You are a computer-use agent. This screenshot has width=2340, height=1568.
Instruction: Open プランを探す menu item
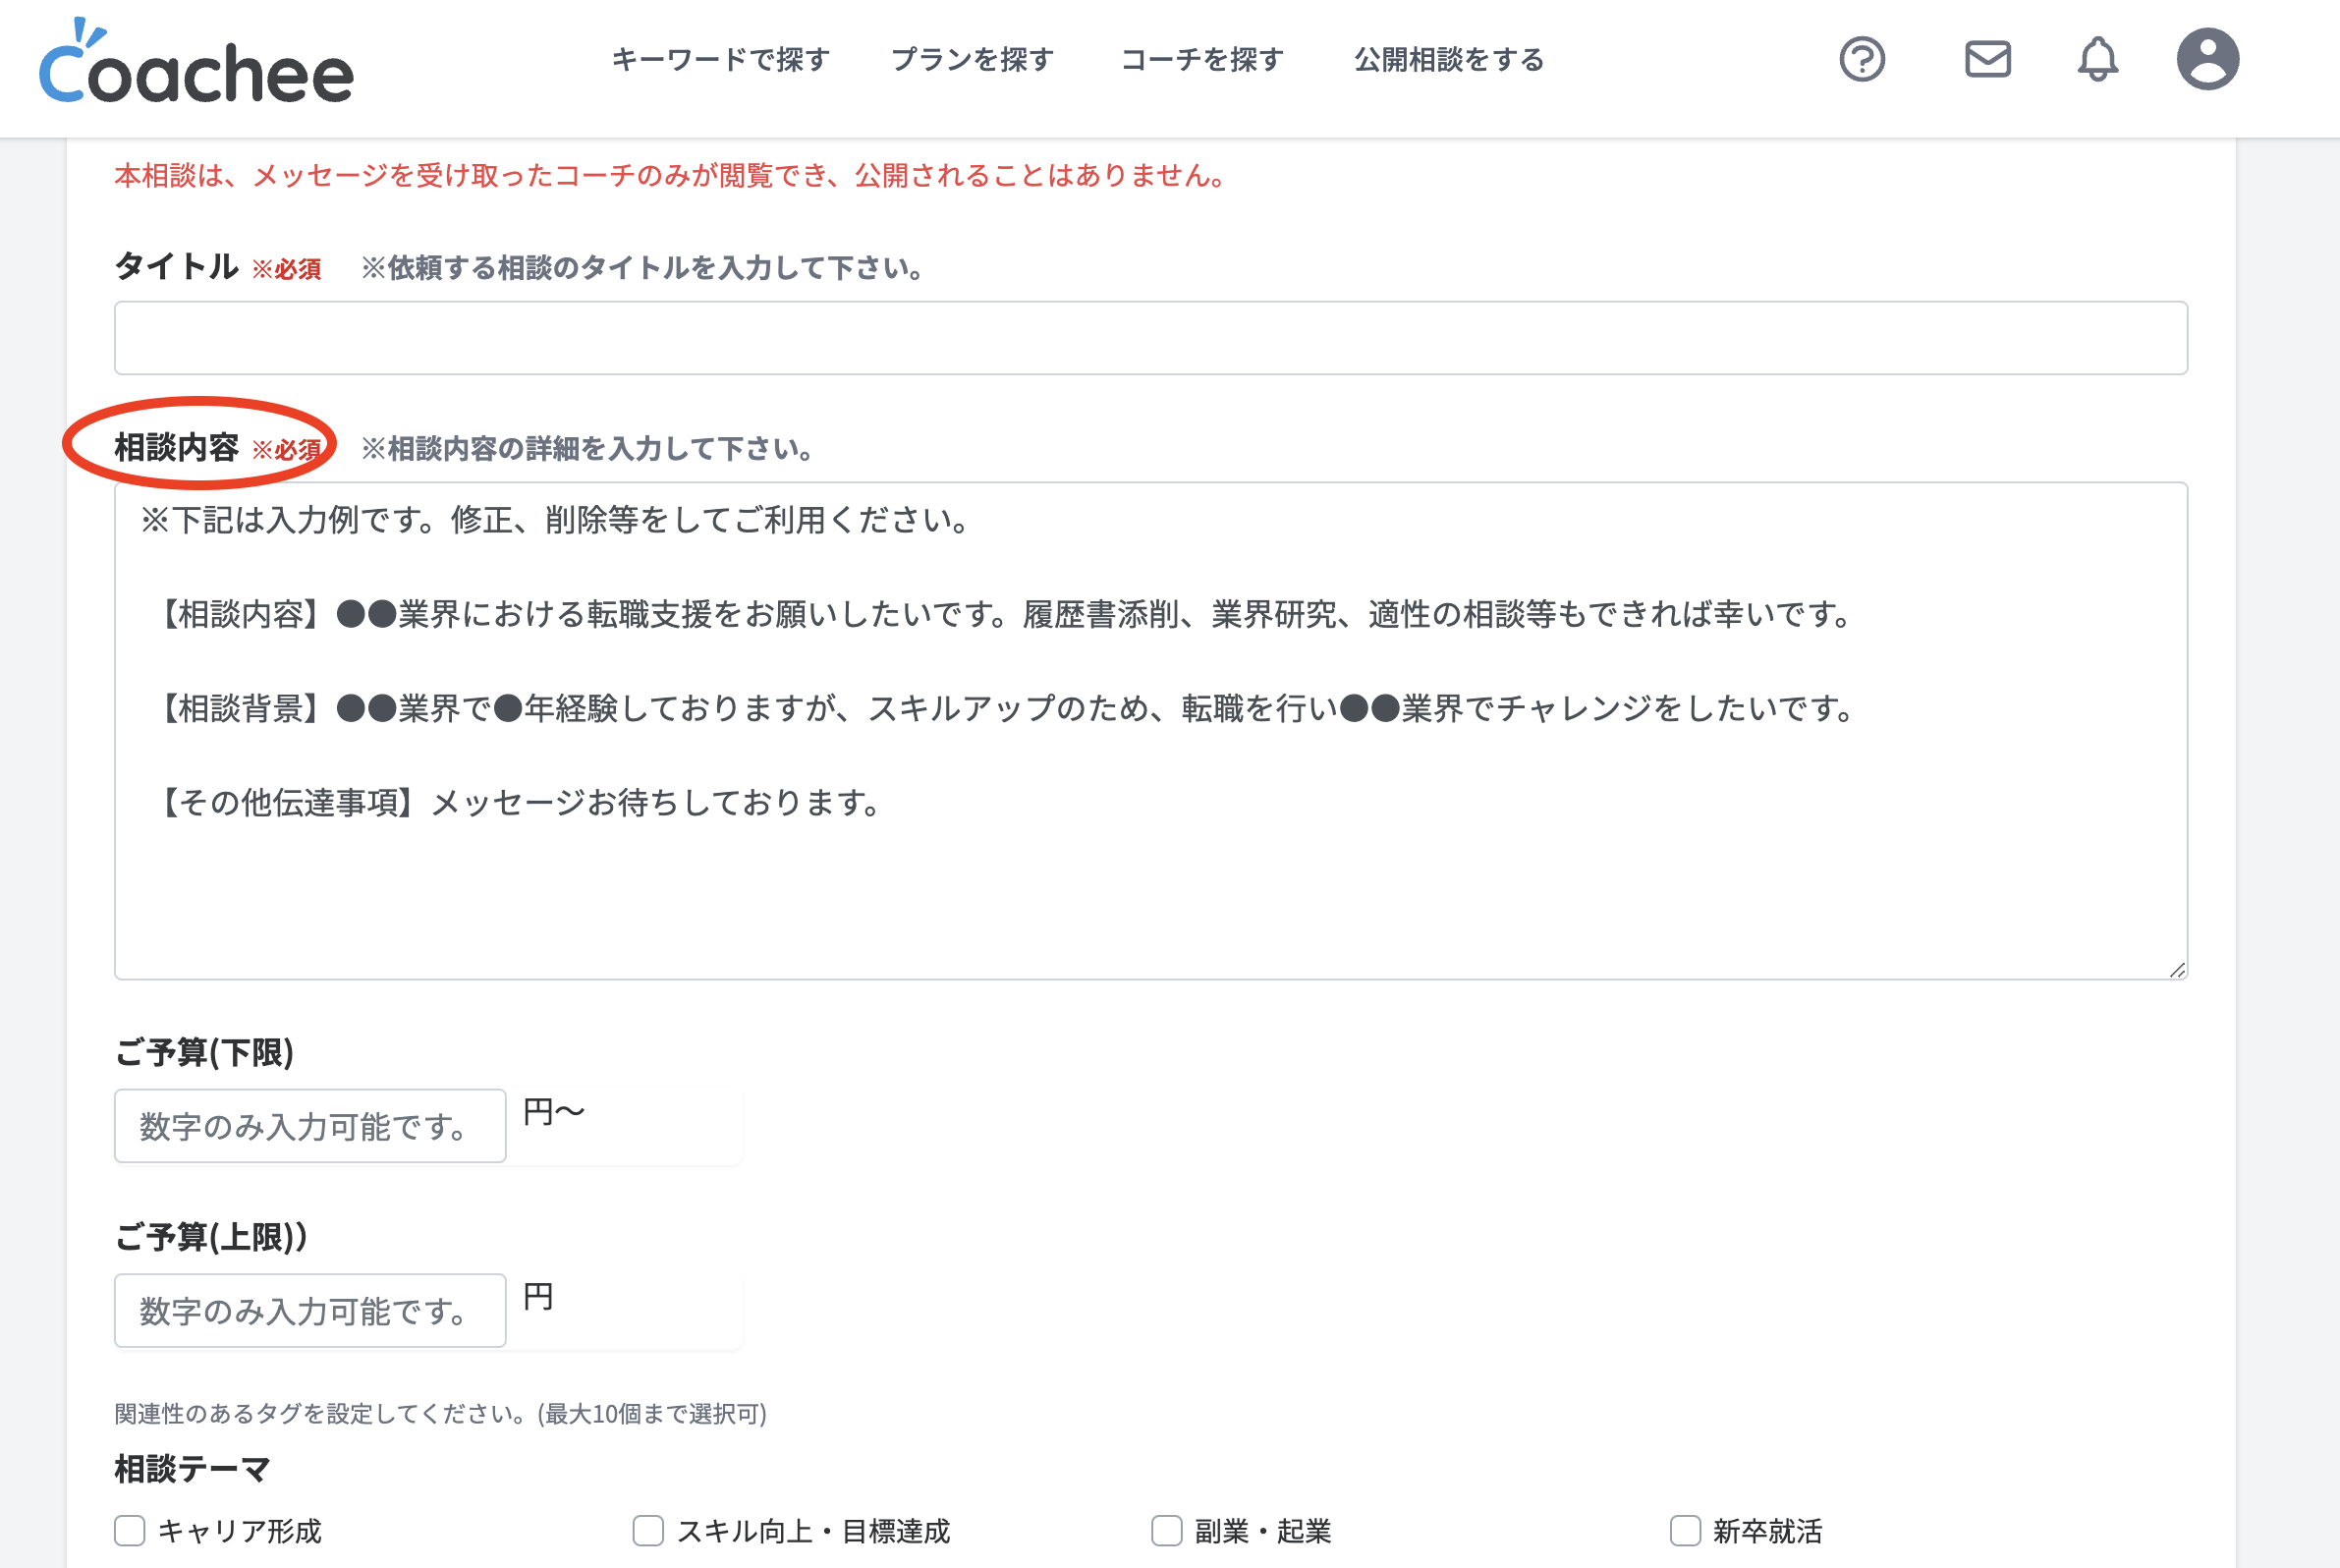[x=972, y=60]
